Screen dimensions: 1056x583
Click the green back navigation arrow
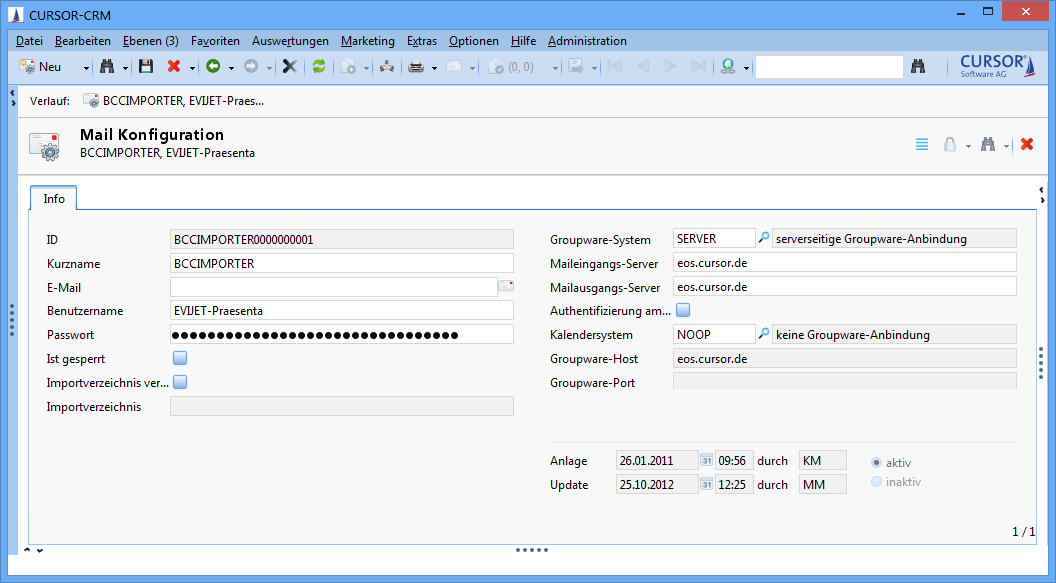pos(213,67)
